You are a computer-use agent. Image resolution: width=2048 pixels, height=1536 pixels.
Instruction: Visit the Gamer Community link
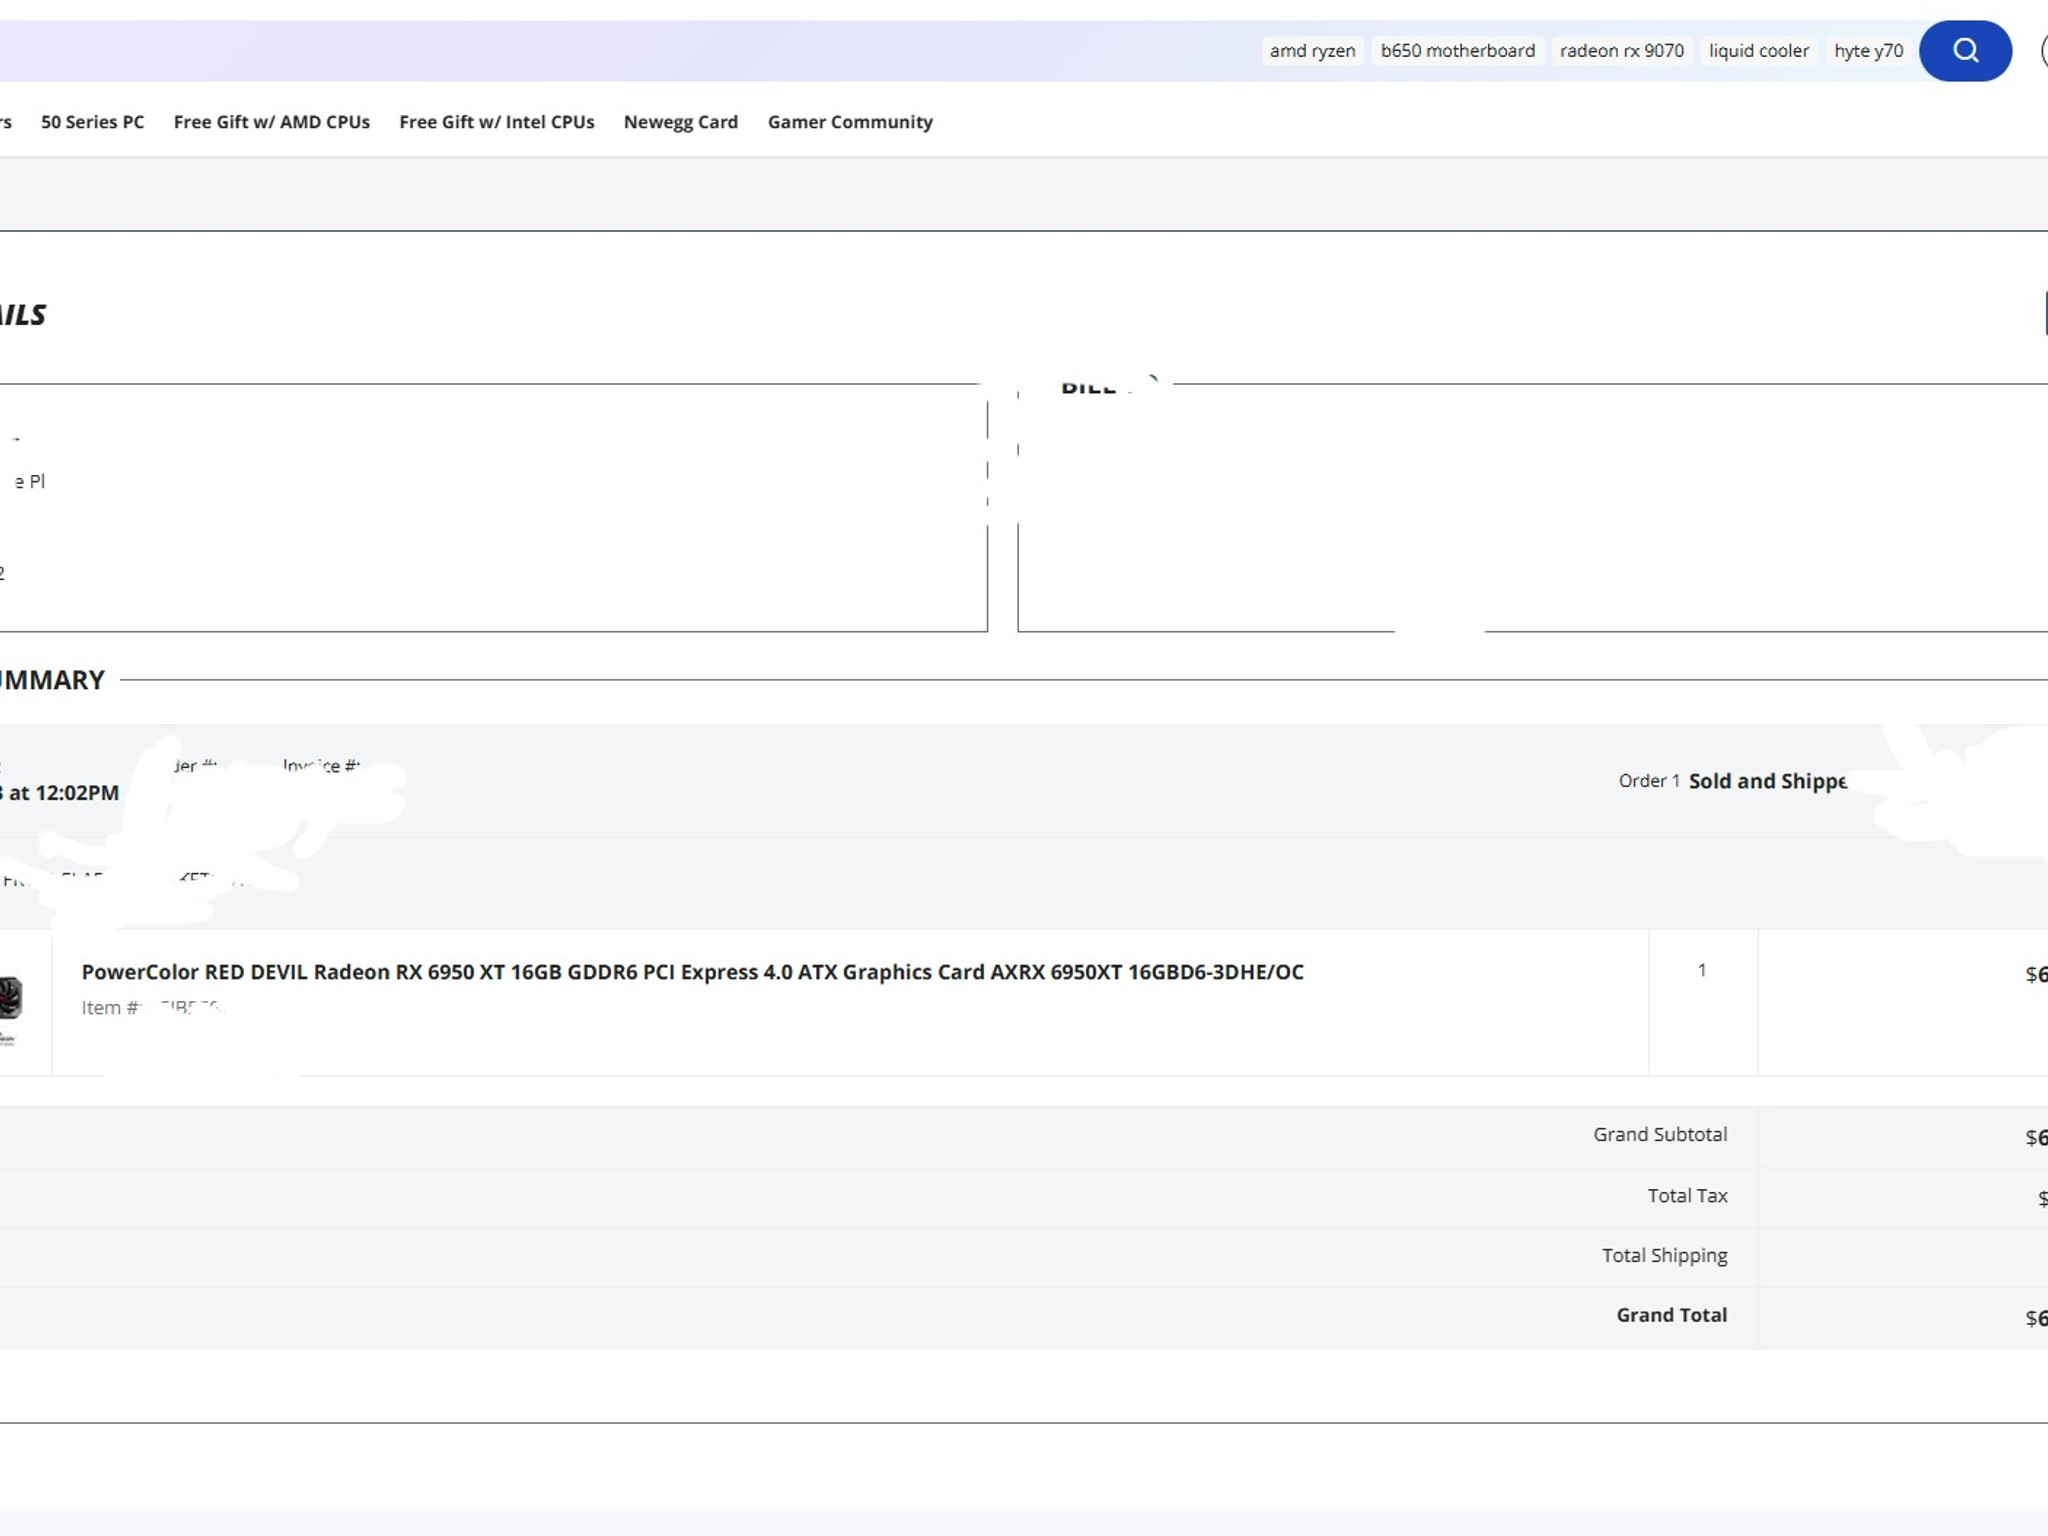coord(849,122)
